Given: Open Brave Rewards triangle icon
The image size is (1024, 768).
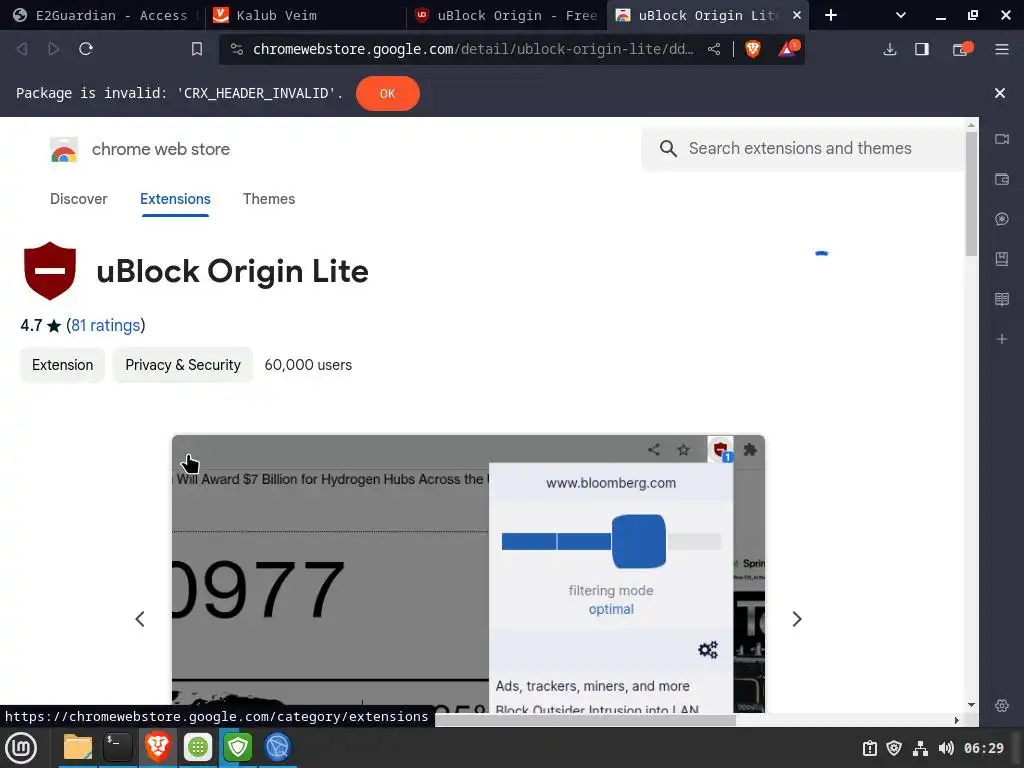Looking at the screenshot, I should 788,48.
